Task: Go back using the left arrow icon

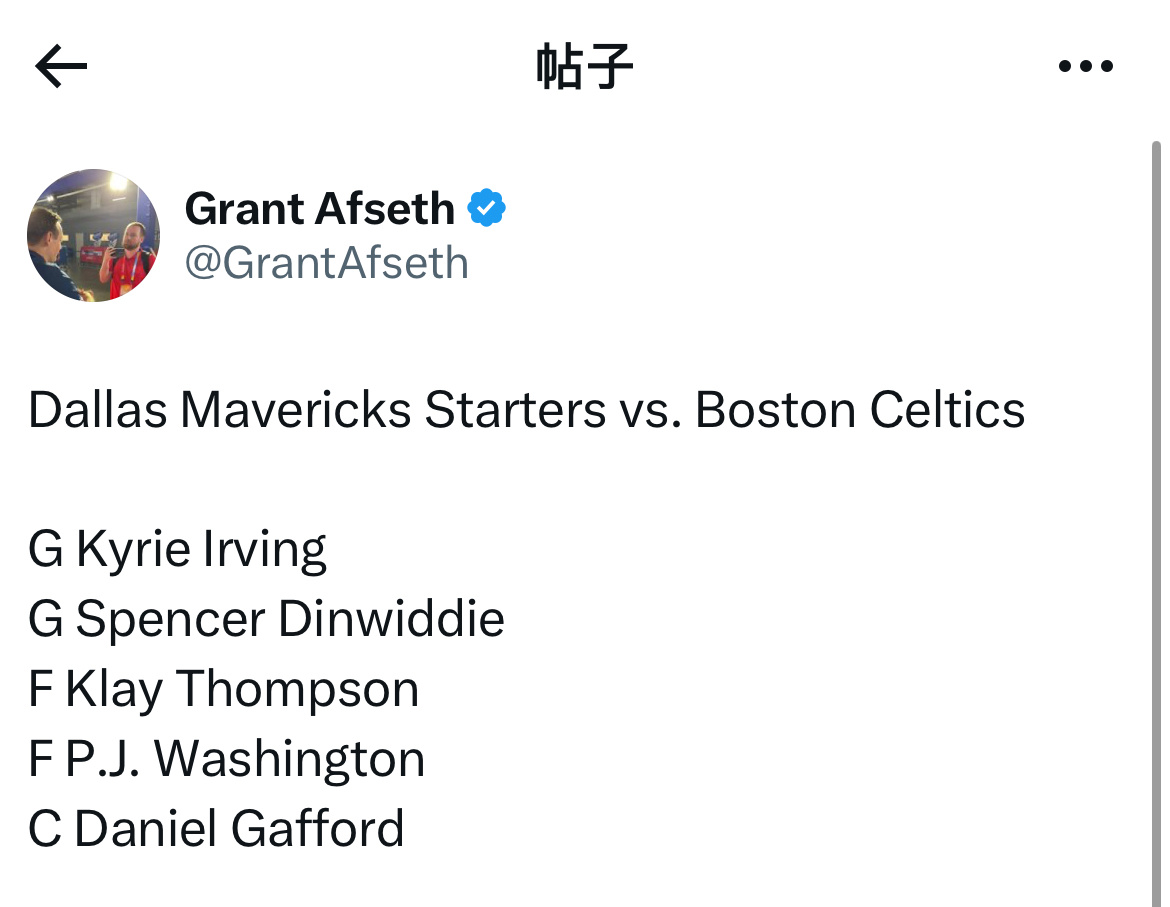Action: 61,66
